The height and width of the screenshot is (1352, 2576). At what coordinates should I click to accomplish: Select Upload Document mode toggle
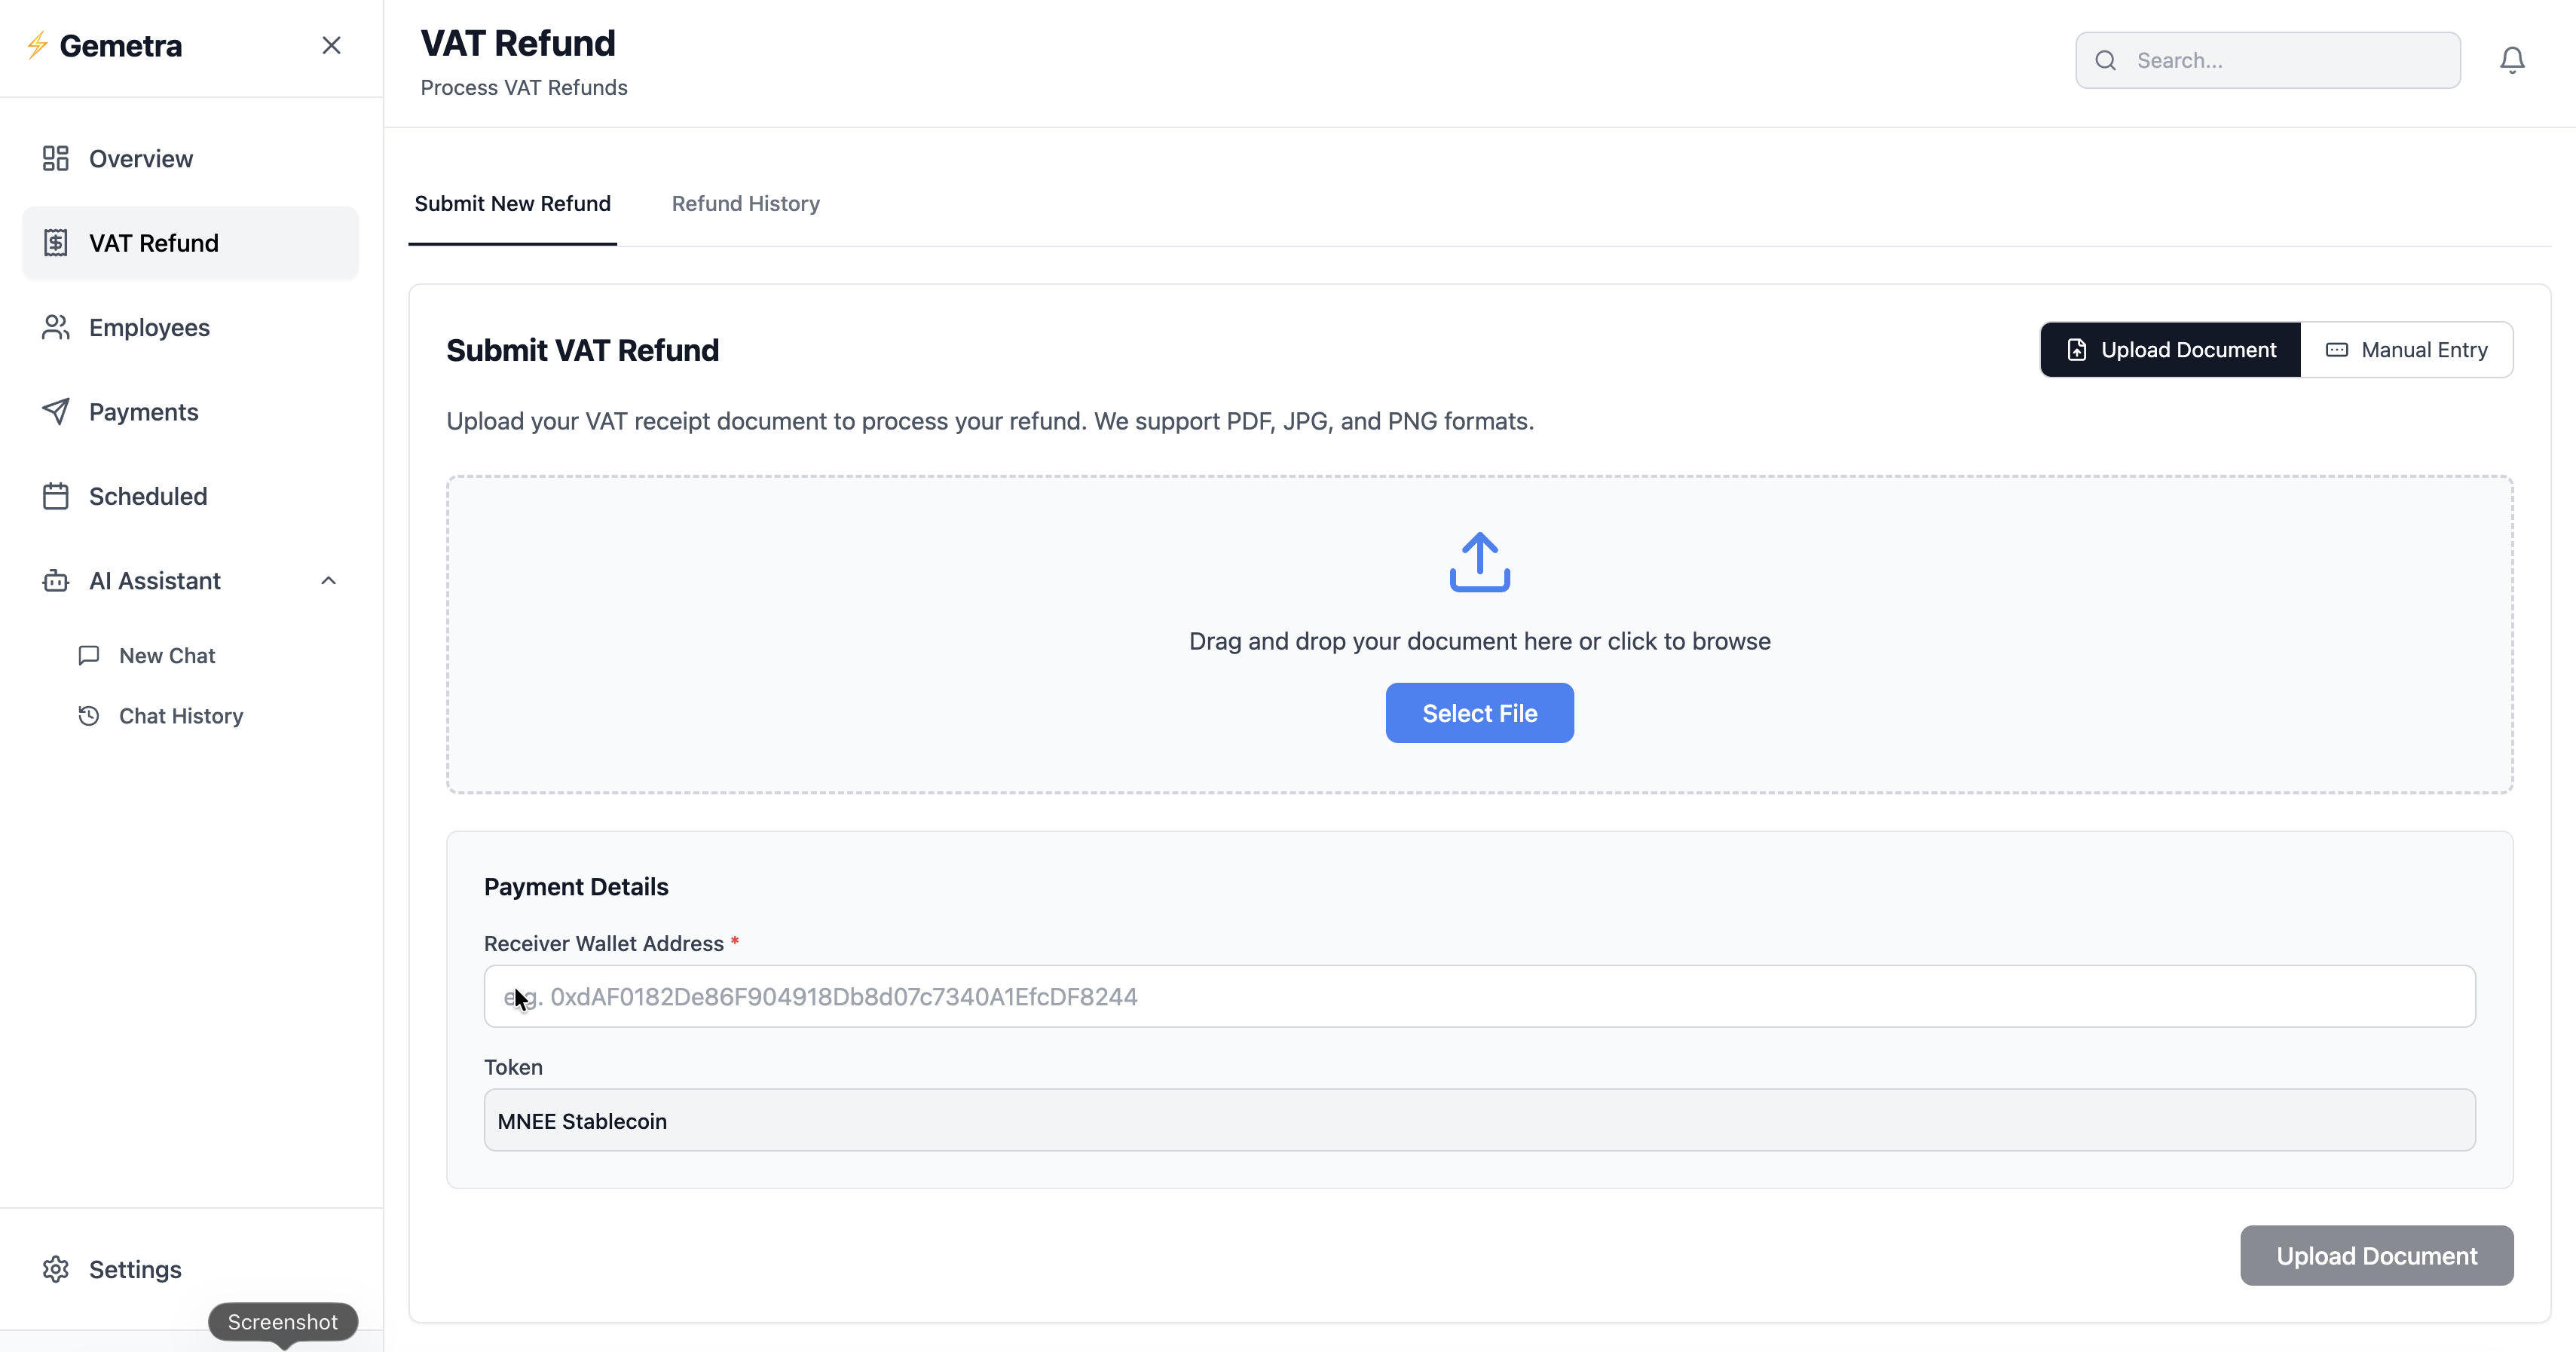click(2170, 350)
